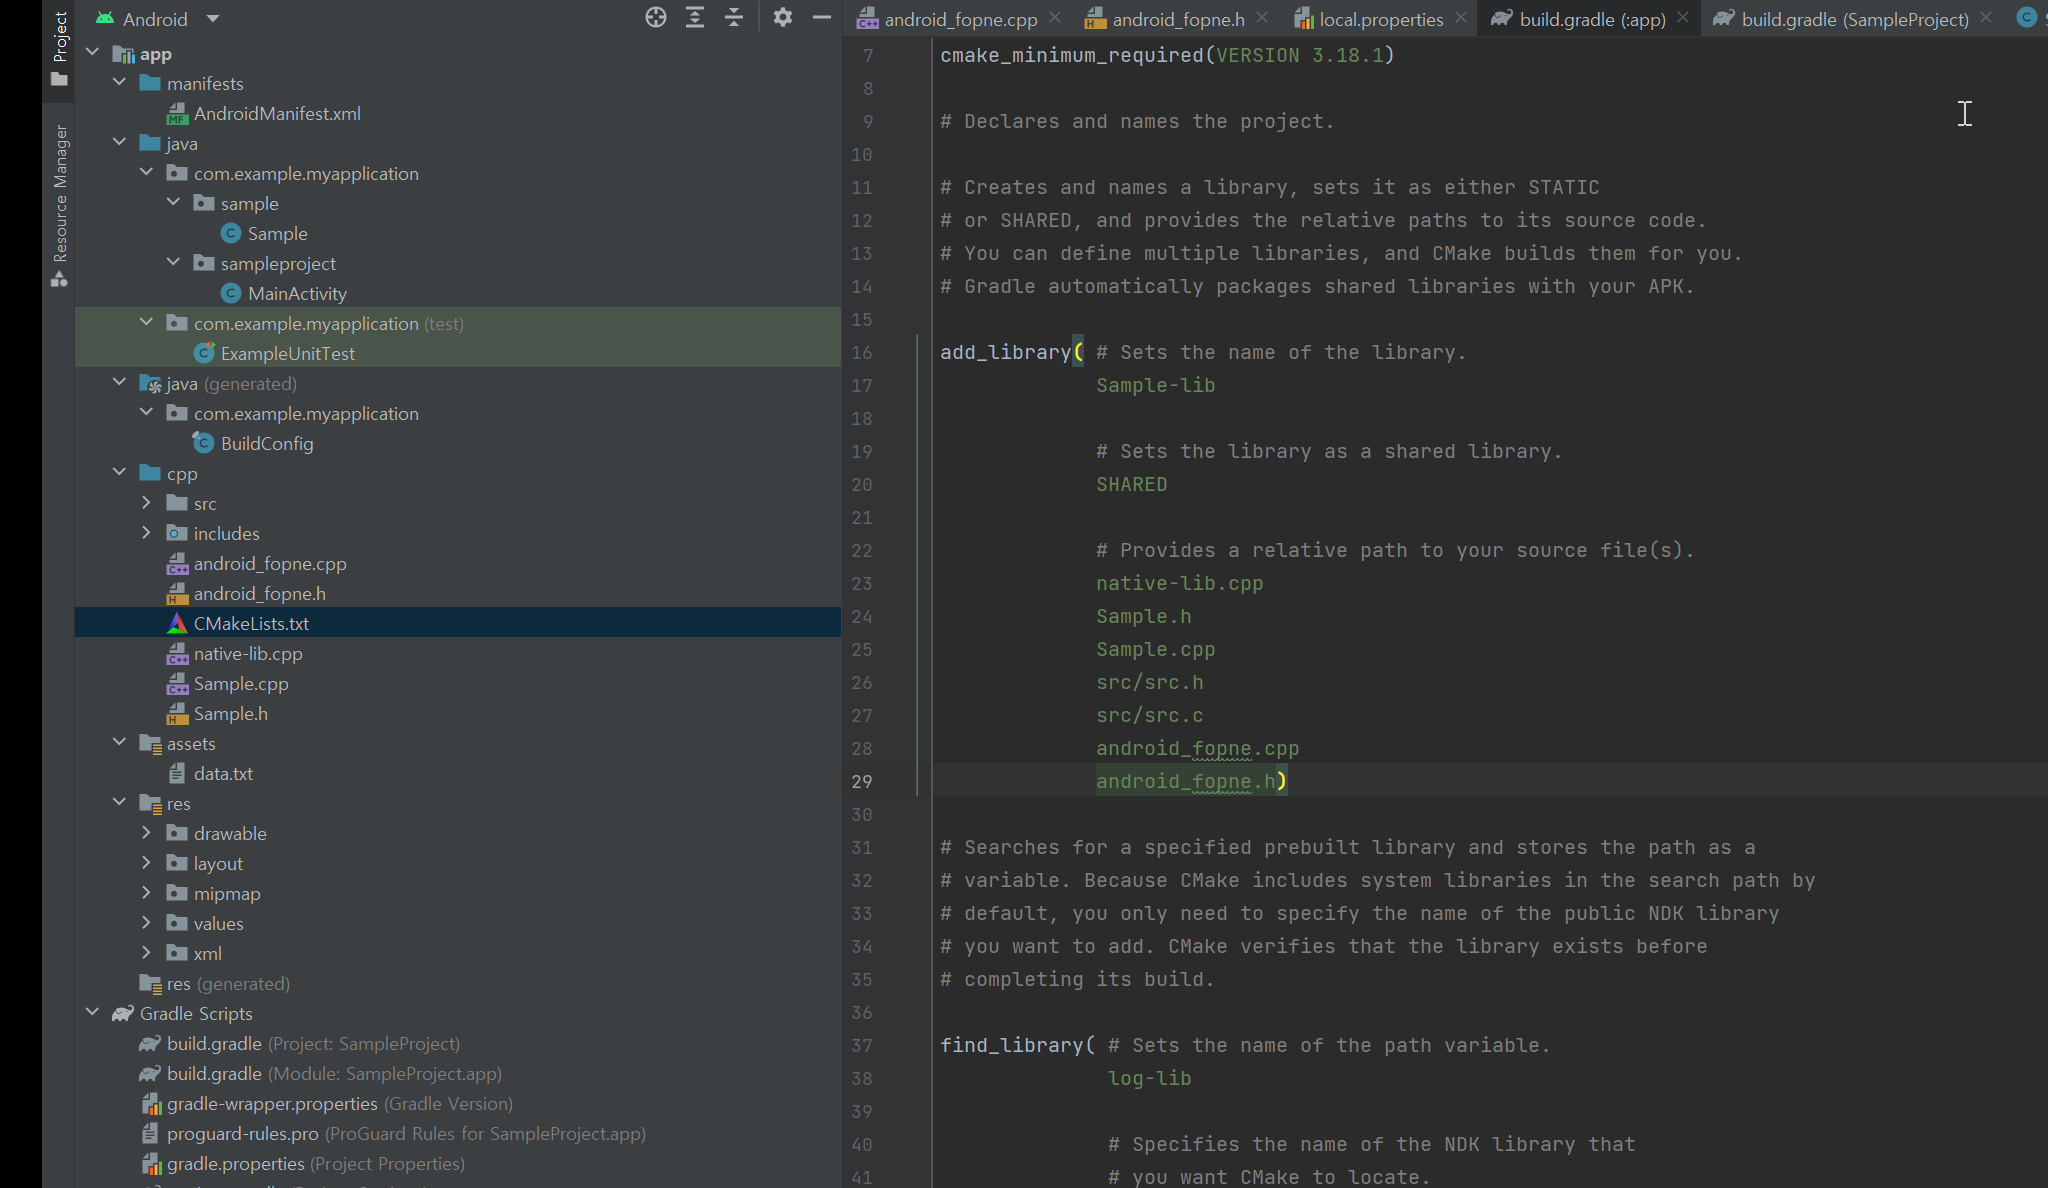Expand the src folder under cpp
Image resolution: width=2048 pixels, height=1188 pixels.
tap(146, 503)
